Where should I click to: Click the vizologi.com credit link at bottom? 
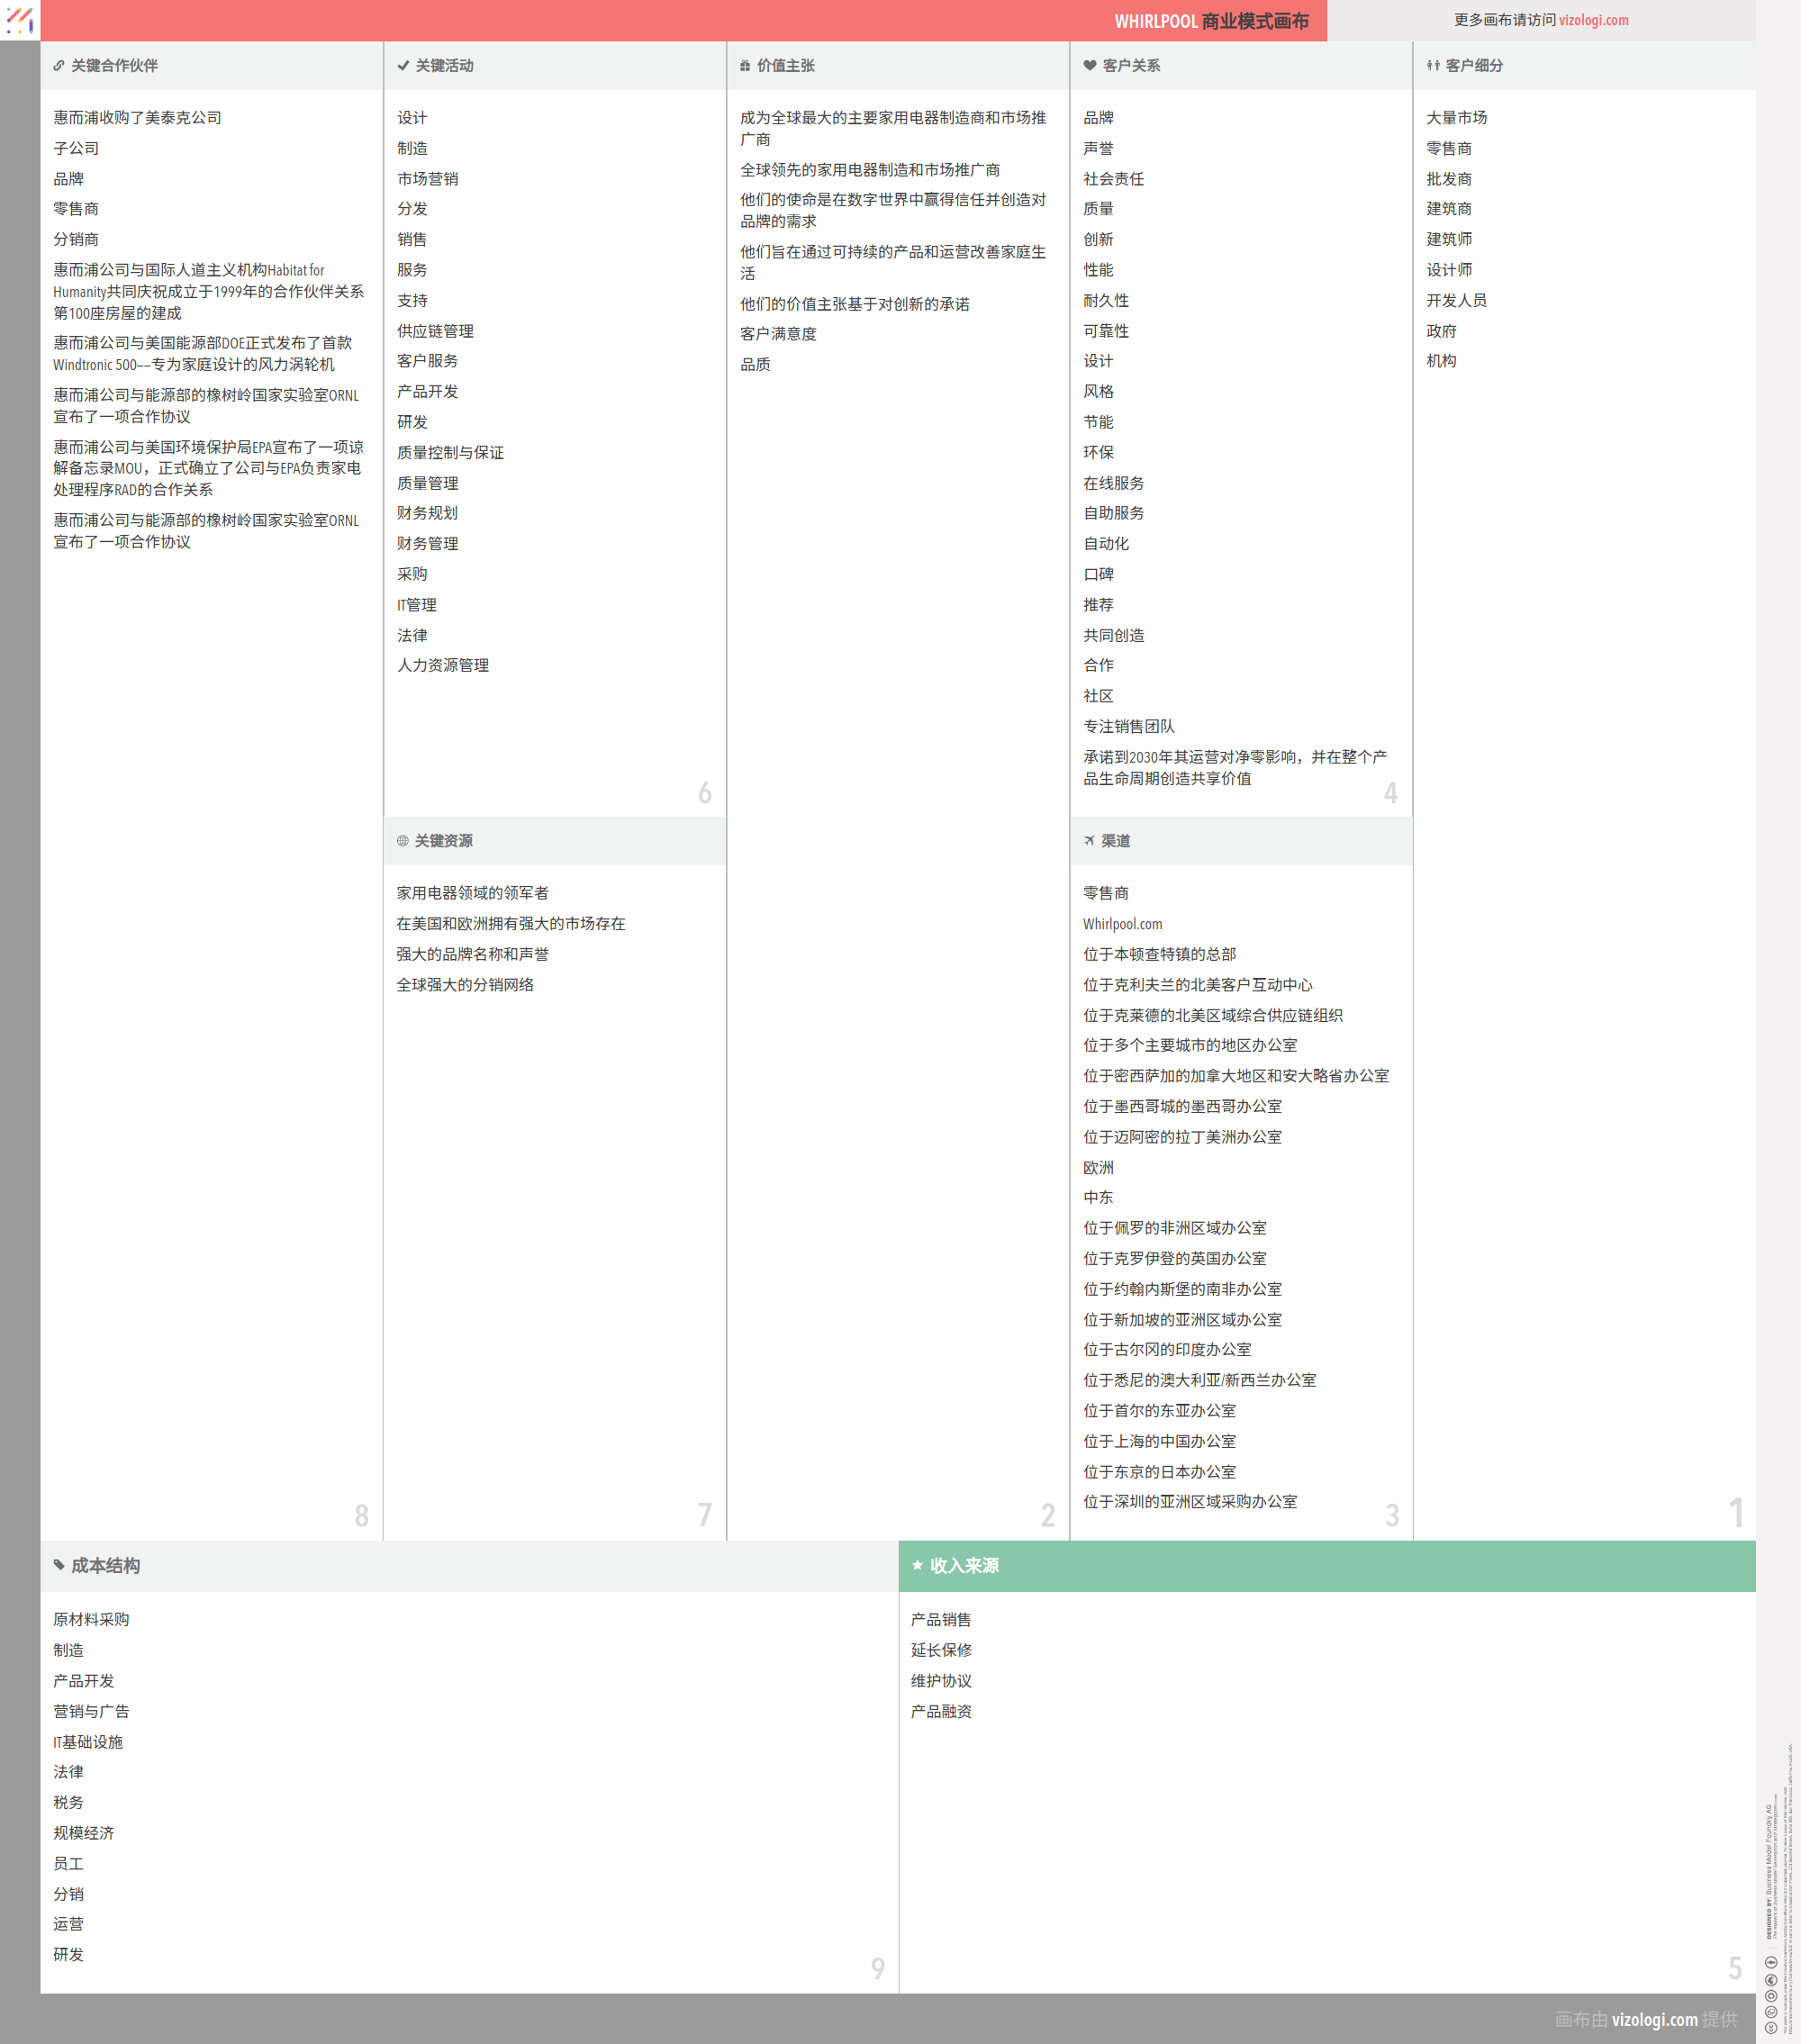pos(1654,2019)
